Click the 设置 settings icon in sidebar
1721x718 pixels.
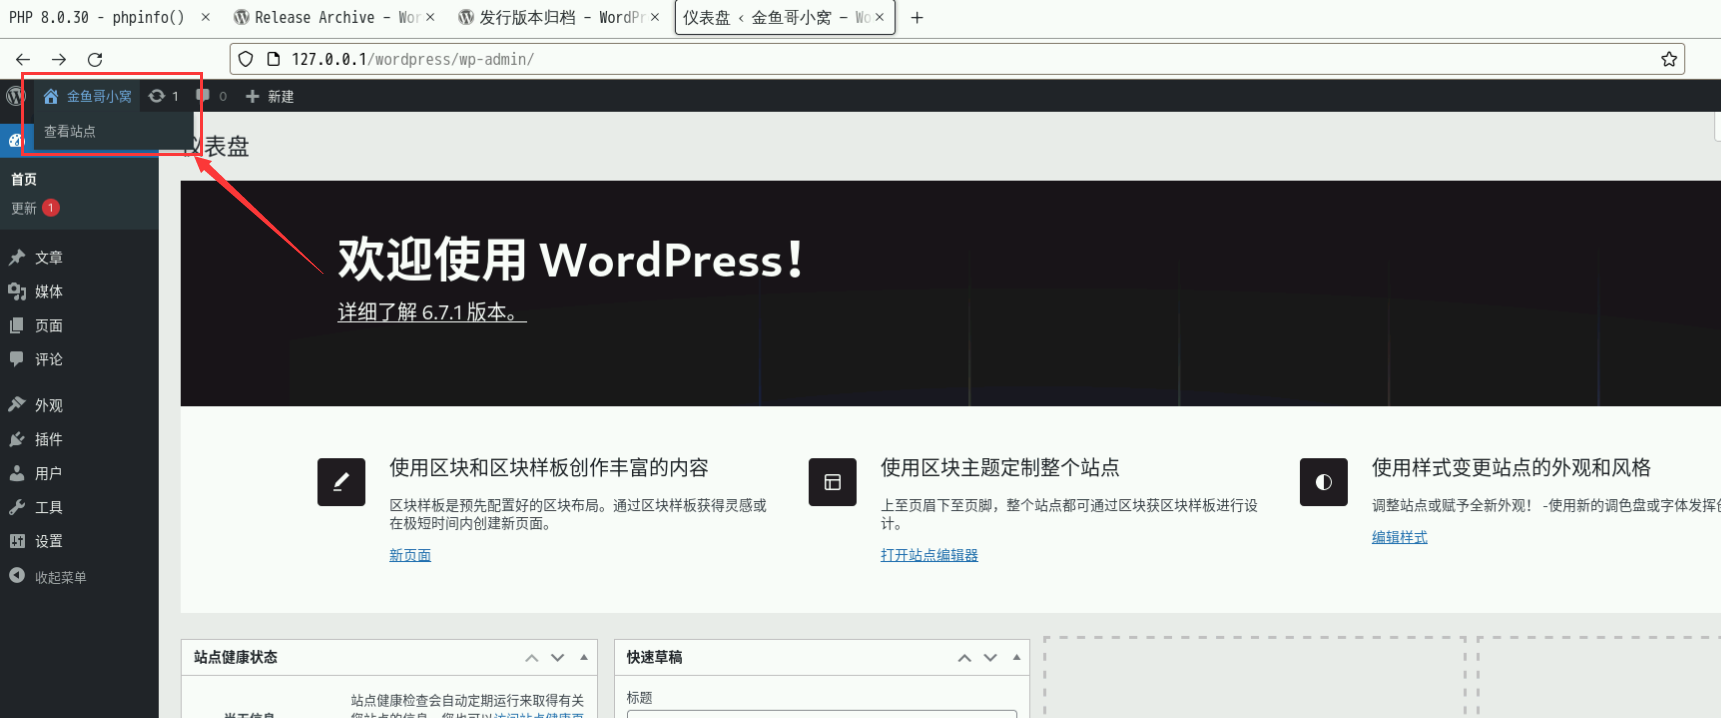coord(17,541)
